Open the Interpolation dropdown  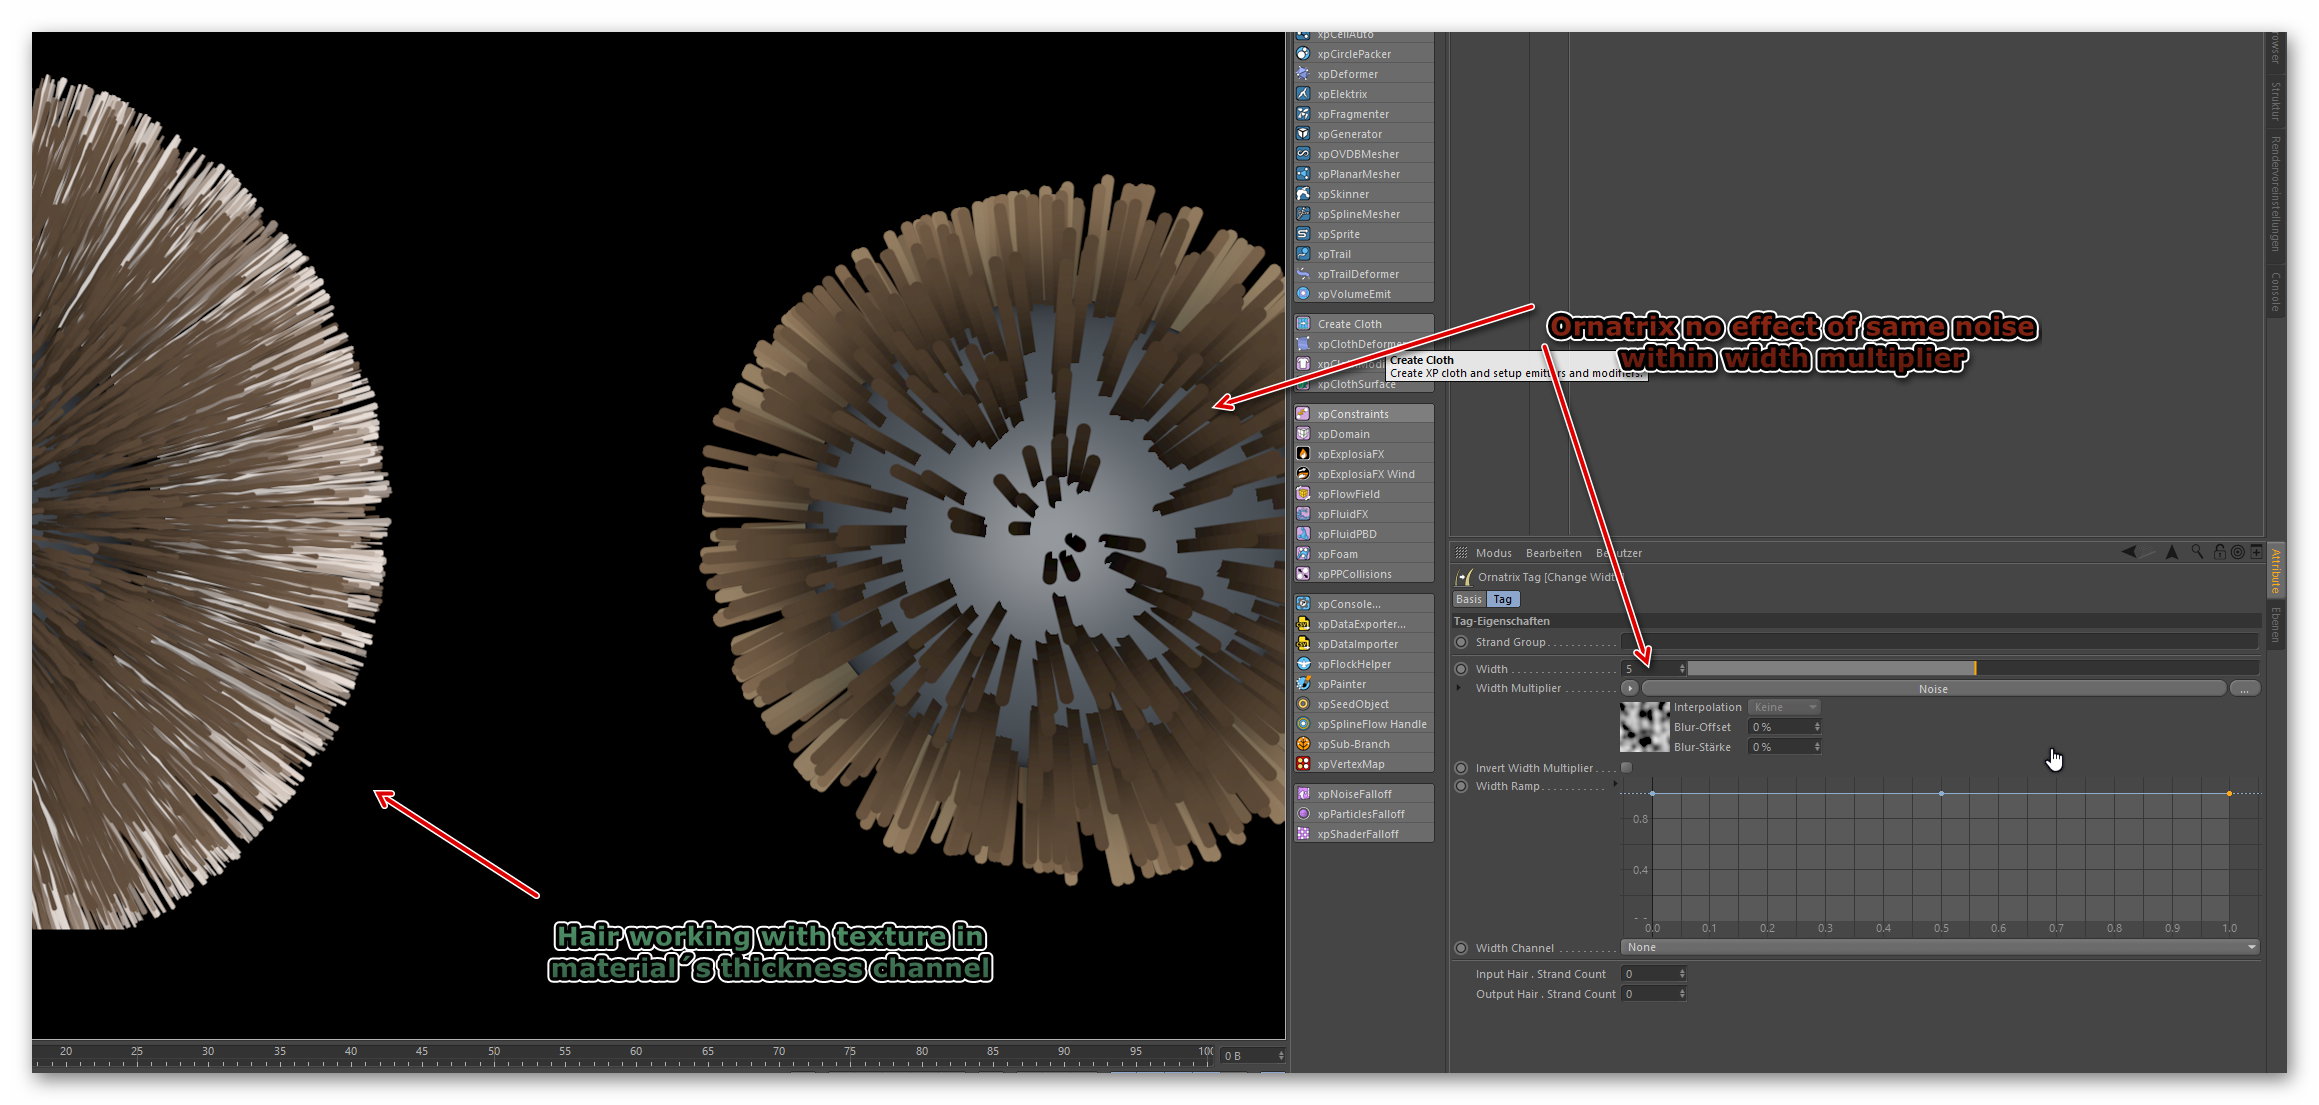point(1783,707)
